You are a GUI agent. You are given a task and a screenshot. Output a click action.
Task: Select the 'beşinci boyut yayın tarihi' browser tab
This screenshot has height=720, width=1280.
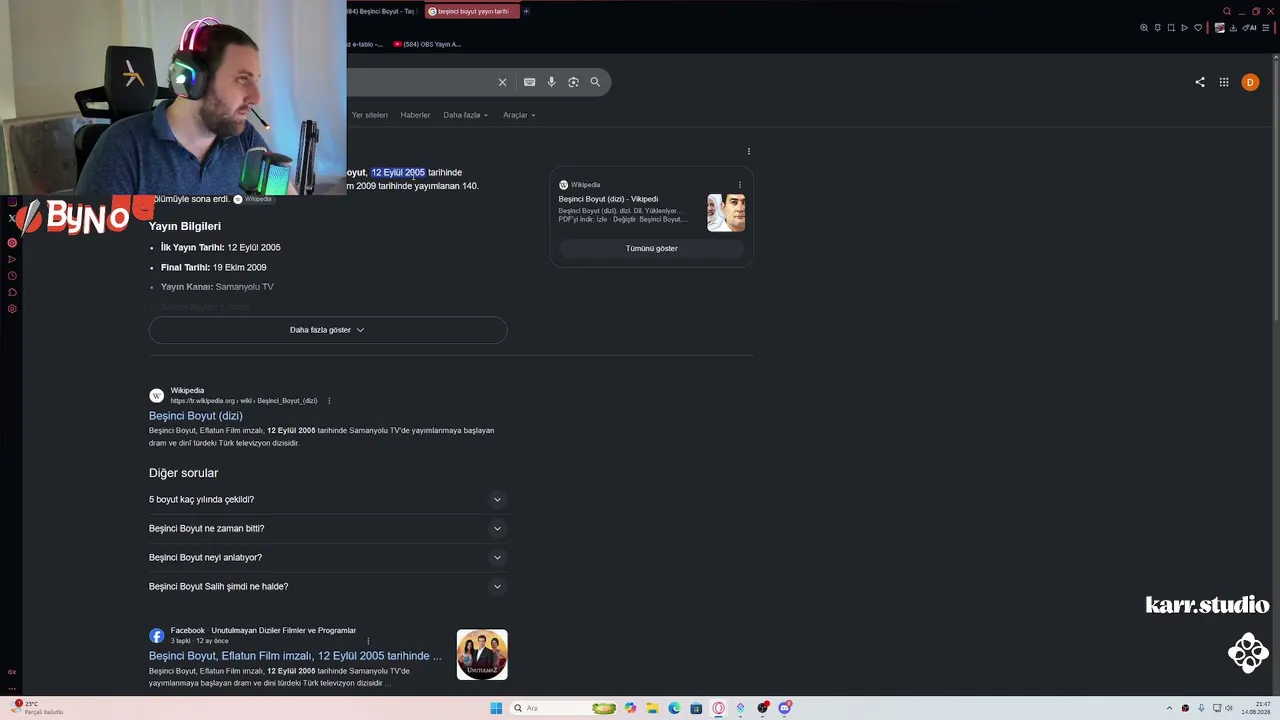[x=471, y=11]
